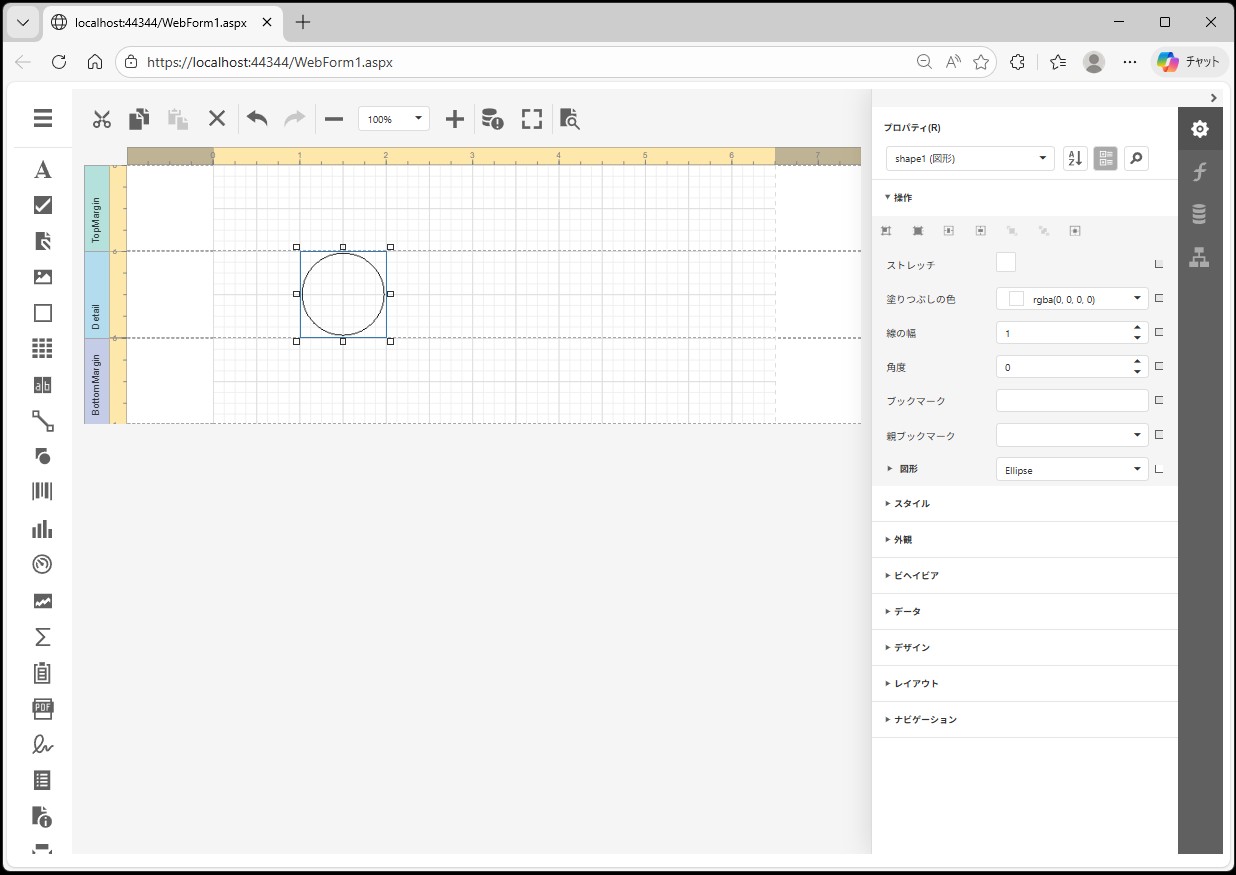1236x875 pixels.
Task: Open the preview report icon in toolbar
Action: 569,119
